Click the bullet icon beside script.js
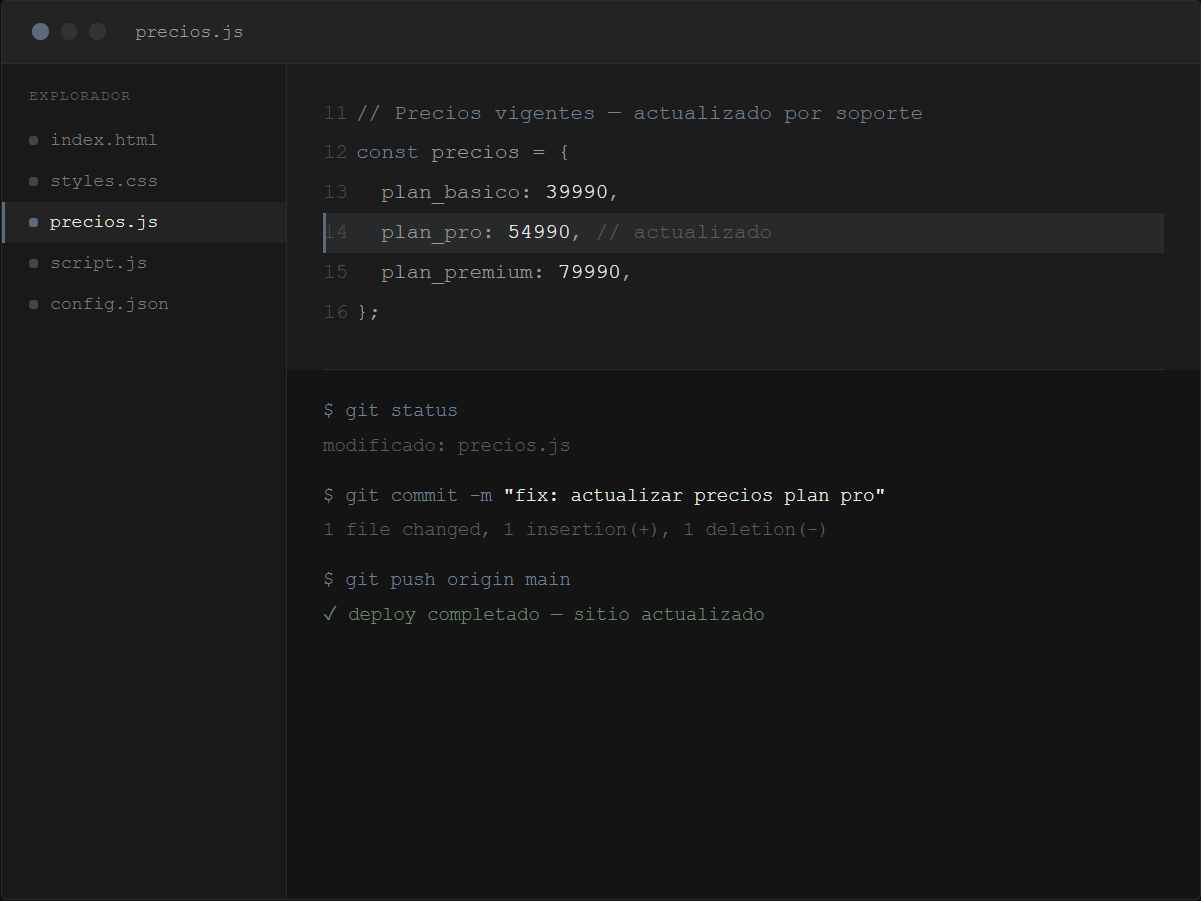 pyautogui.click(x=34, y=264)
